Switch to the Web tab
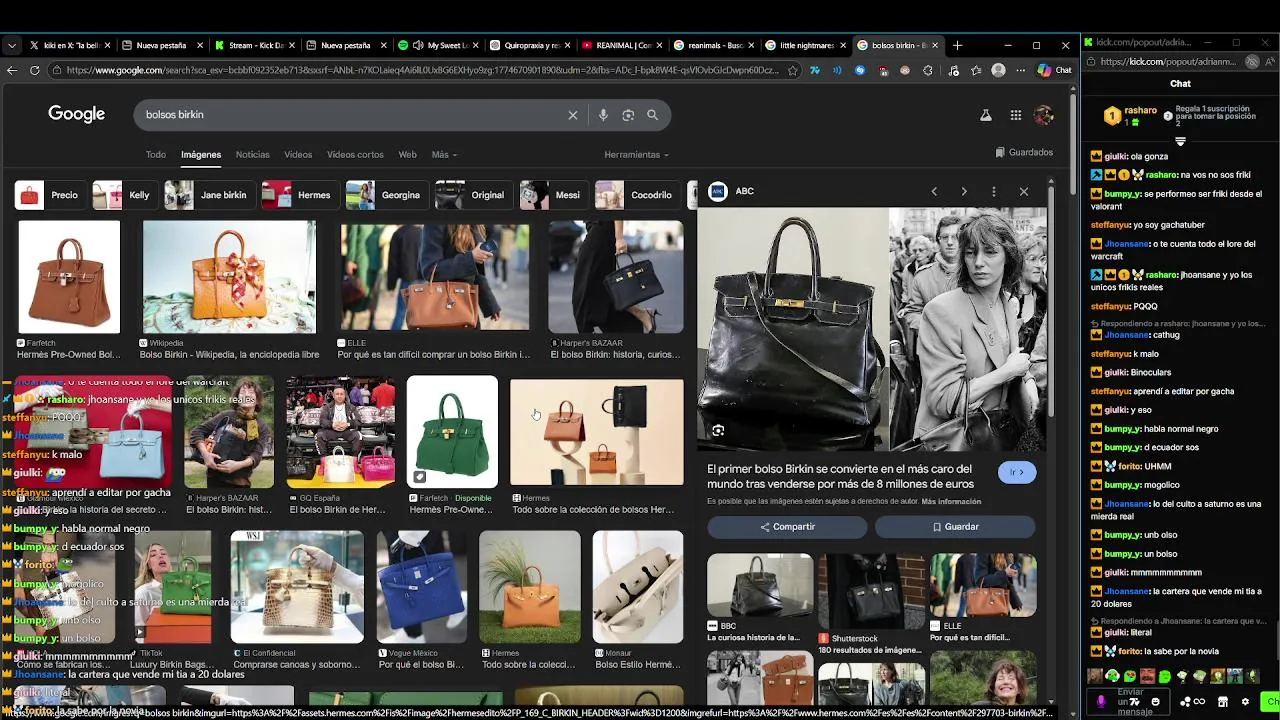1280x720 pixels. (407, 155)
